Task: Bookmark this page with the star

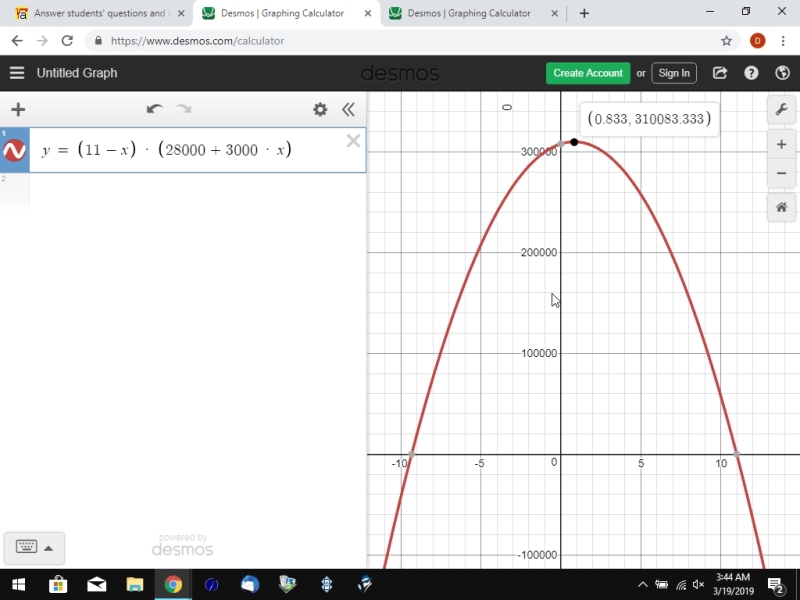Action: (x=727, y=41)
